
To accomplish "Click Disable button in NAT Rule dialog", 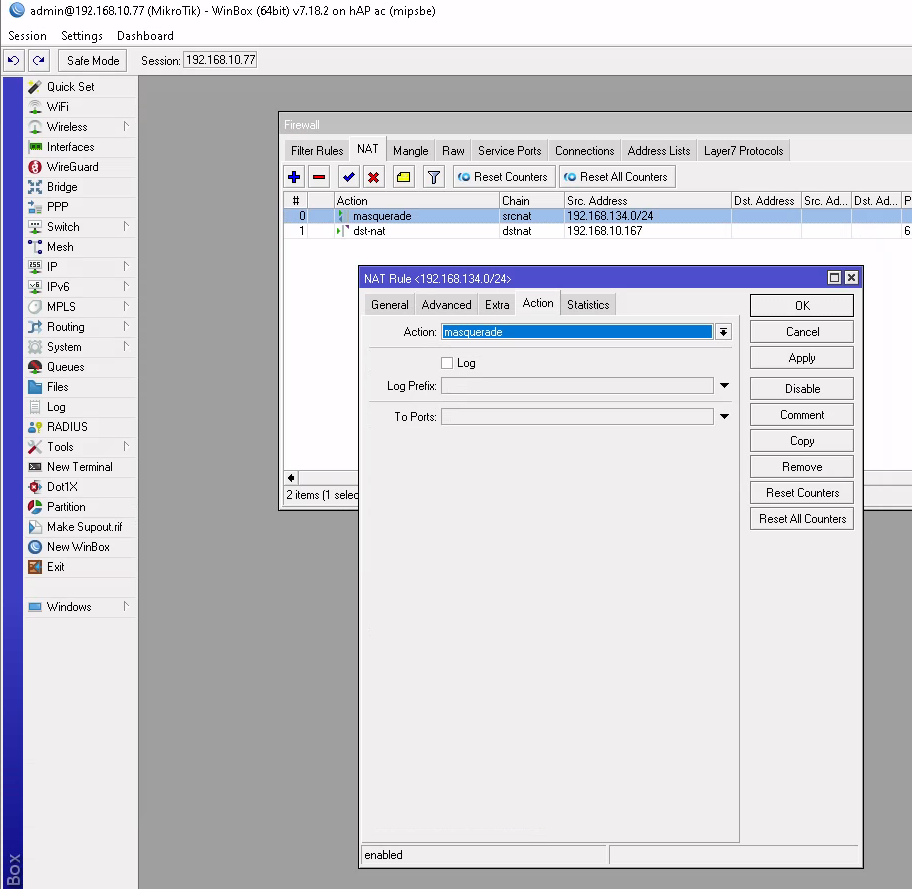I will (802, 389).
